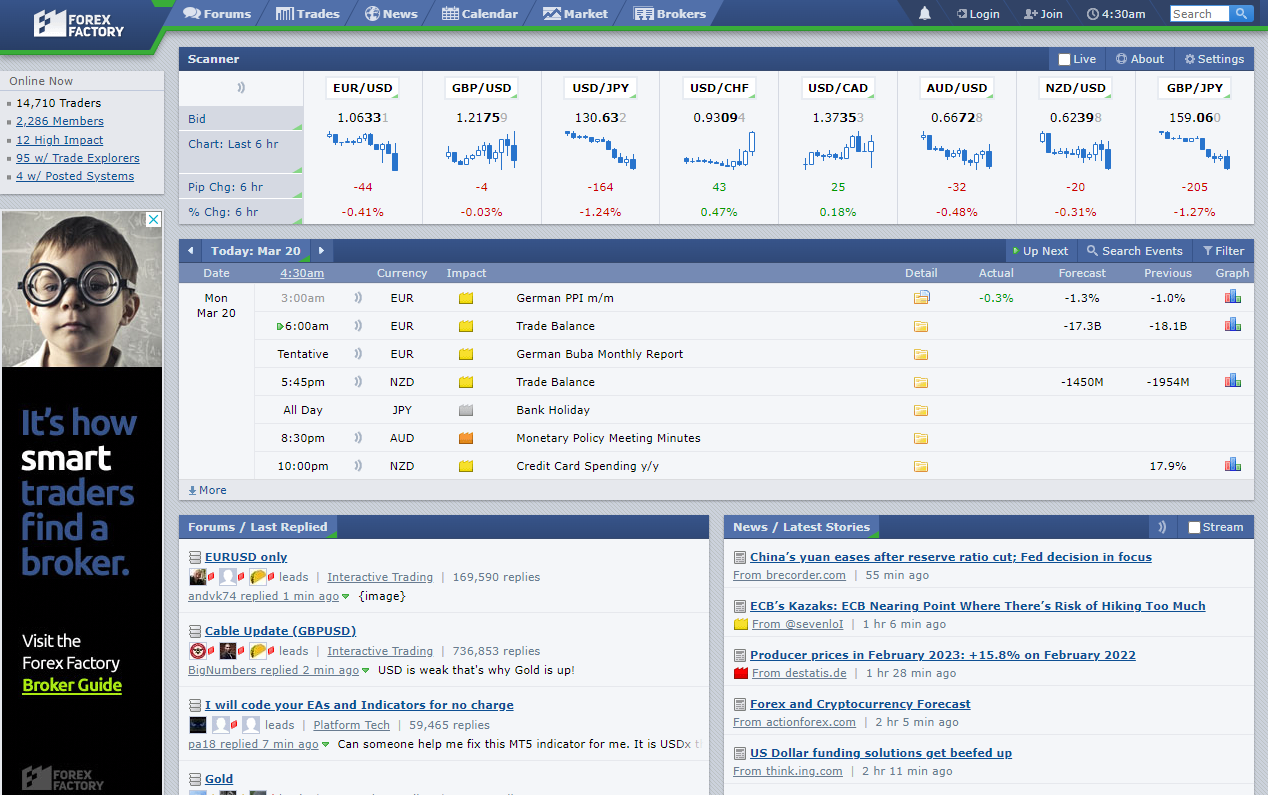The image size is (1268, 795).
Task: Click story icon beside US Dollar funding story
Action: tap(740, 753)
